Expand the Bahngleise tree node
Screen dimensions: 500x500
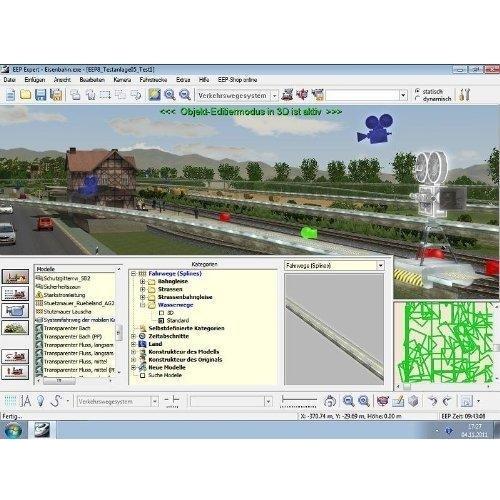pyautogui.click(x=142, y=281)
